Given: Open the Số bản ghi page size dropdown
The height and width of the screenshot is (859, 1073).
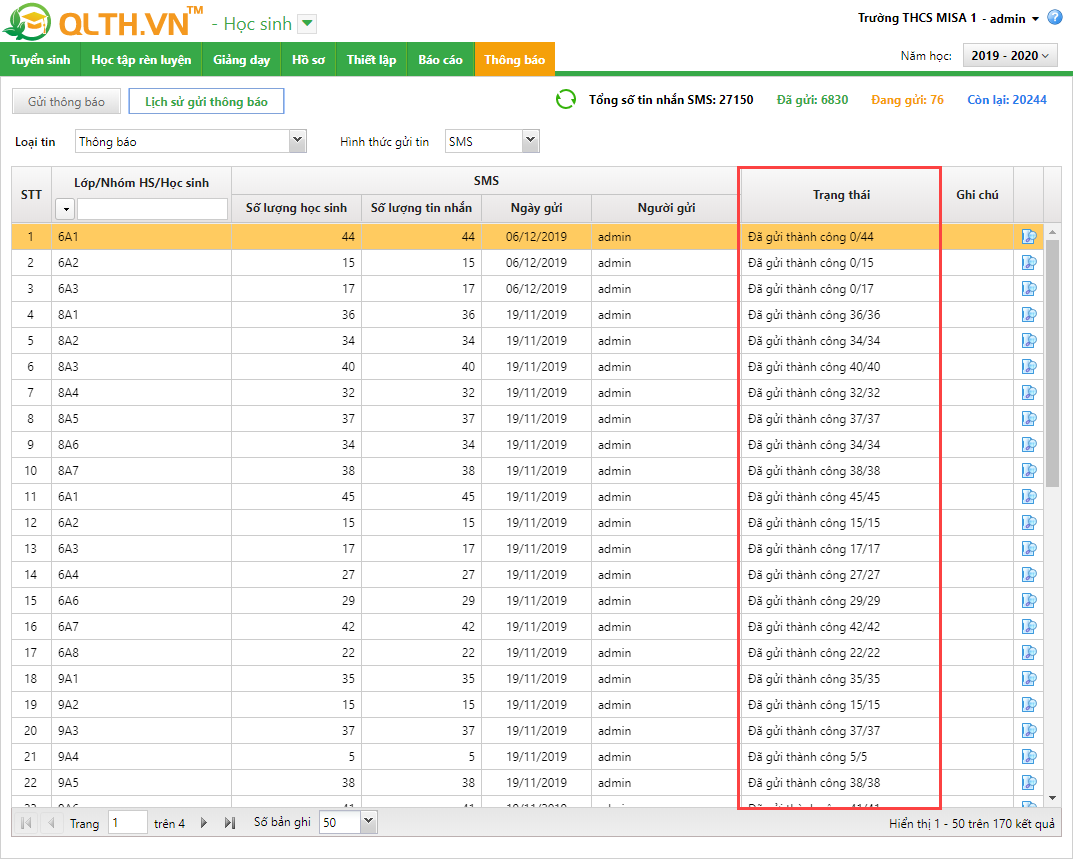Looking at the screenshot, I should (367, 822).
